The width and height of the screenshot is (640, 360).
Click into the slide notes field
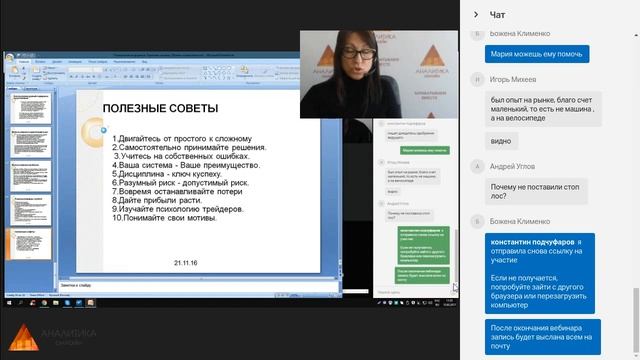click(x=198, y=286)
